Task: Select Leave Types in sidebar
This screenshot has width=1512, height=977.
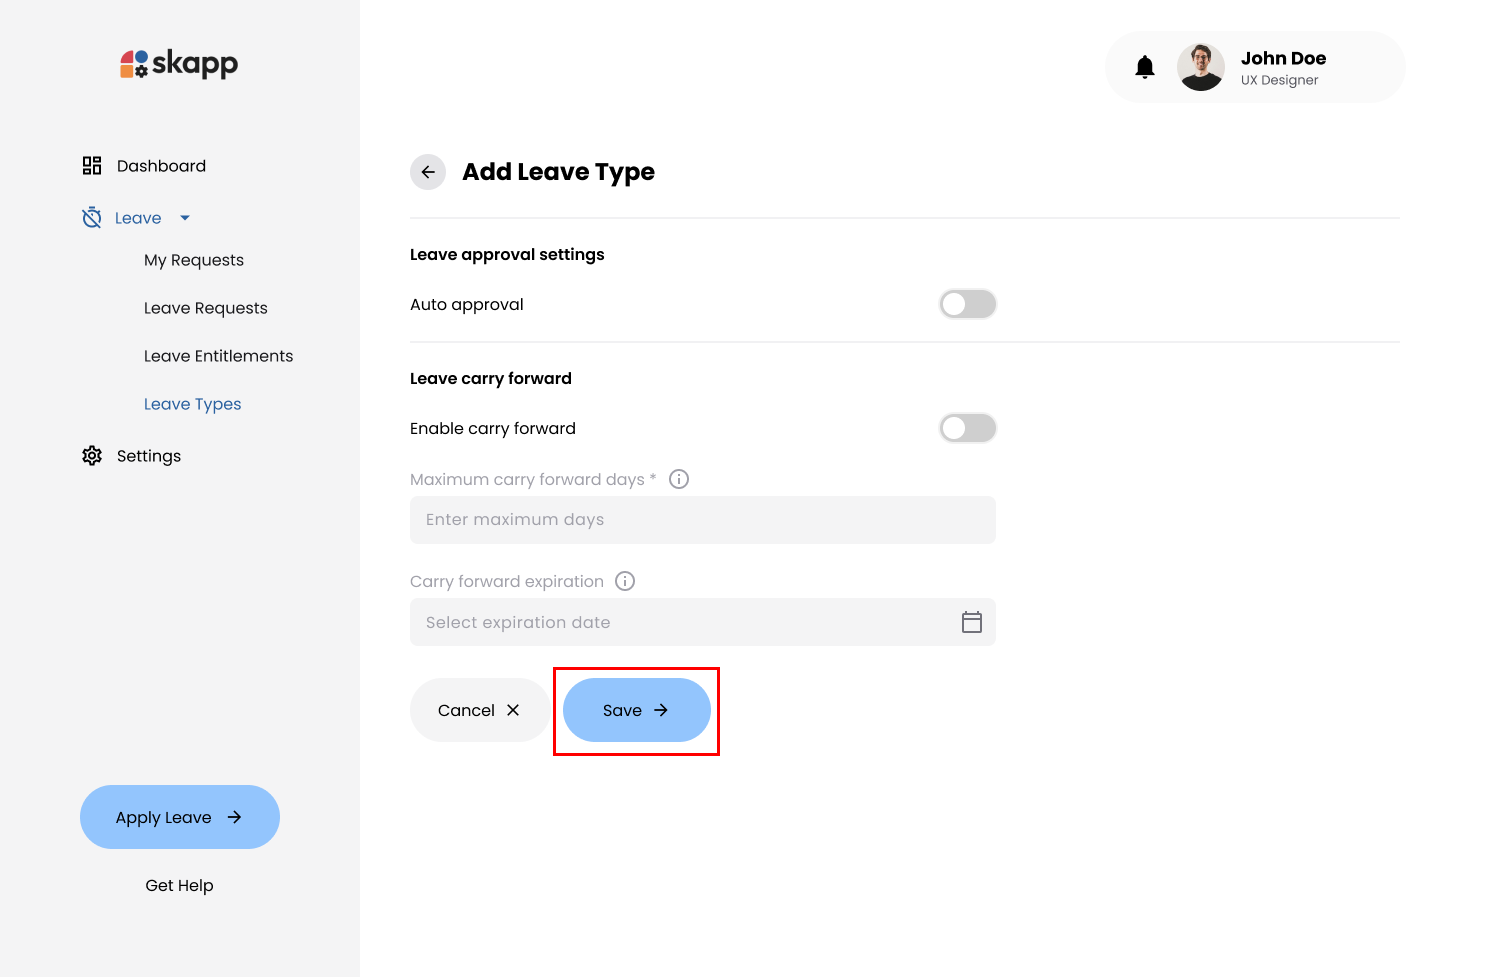Action: [192, 404]
